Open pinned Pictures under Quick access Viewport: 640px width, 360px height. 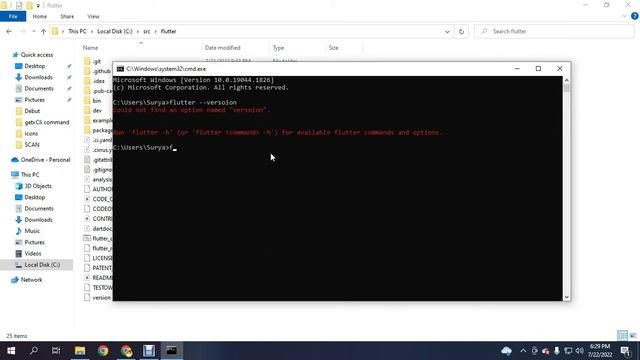point(34,100)
